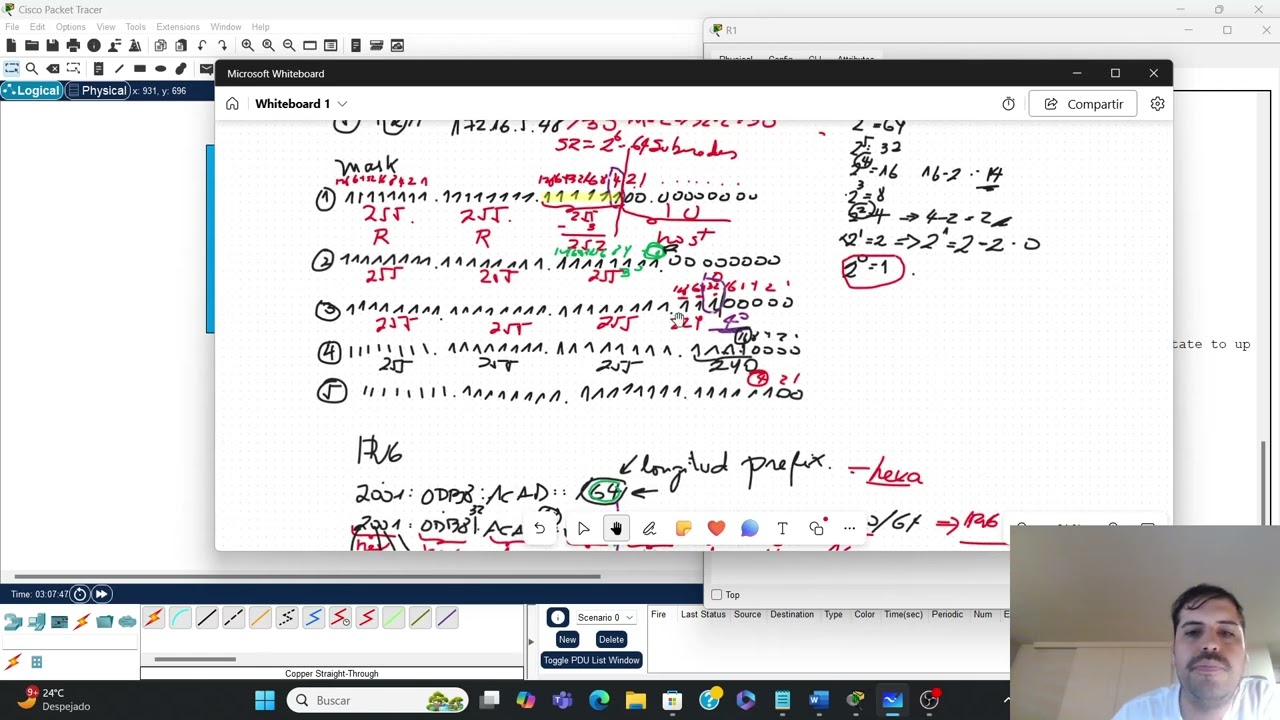
Task: Select the automatic connection lightning cable
Action: pyautogui.click(x=153, y=619)
